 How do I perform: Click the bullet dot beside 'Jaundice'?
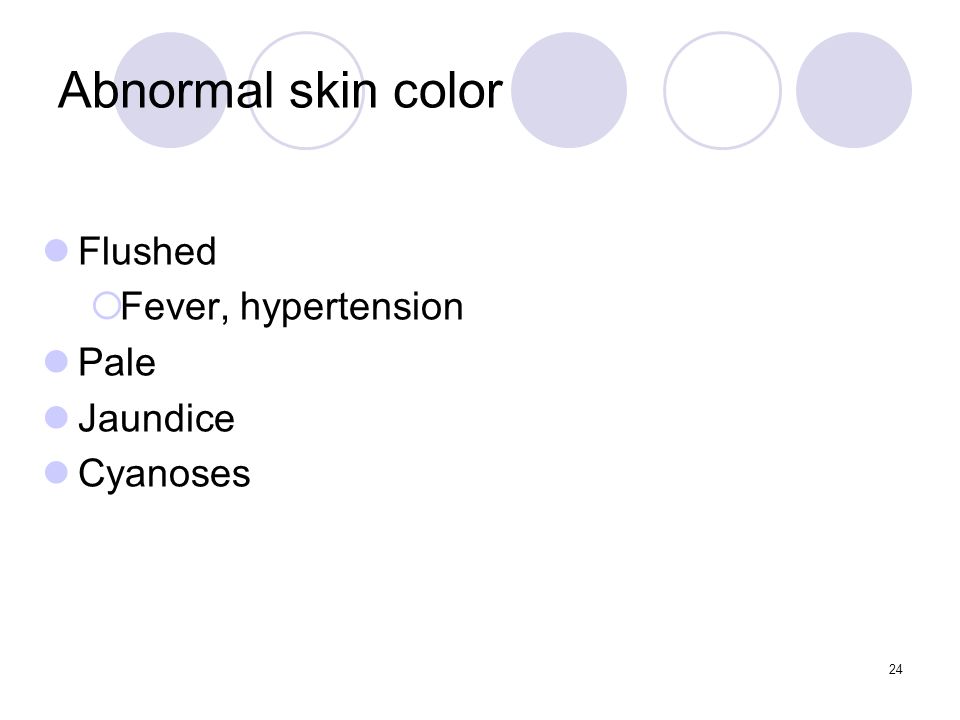tap(56, 418)
